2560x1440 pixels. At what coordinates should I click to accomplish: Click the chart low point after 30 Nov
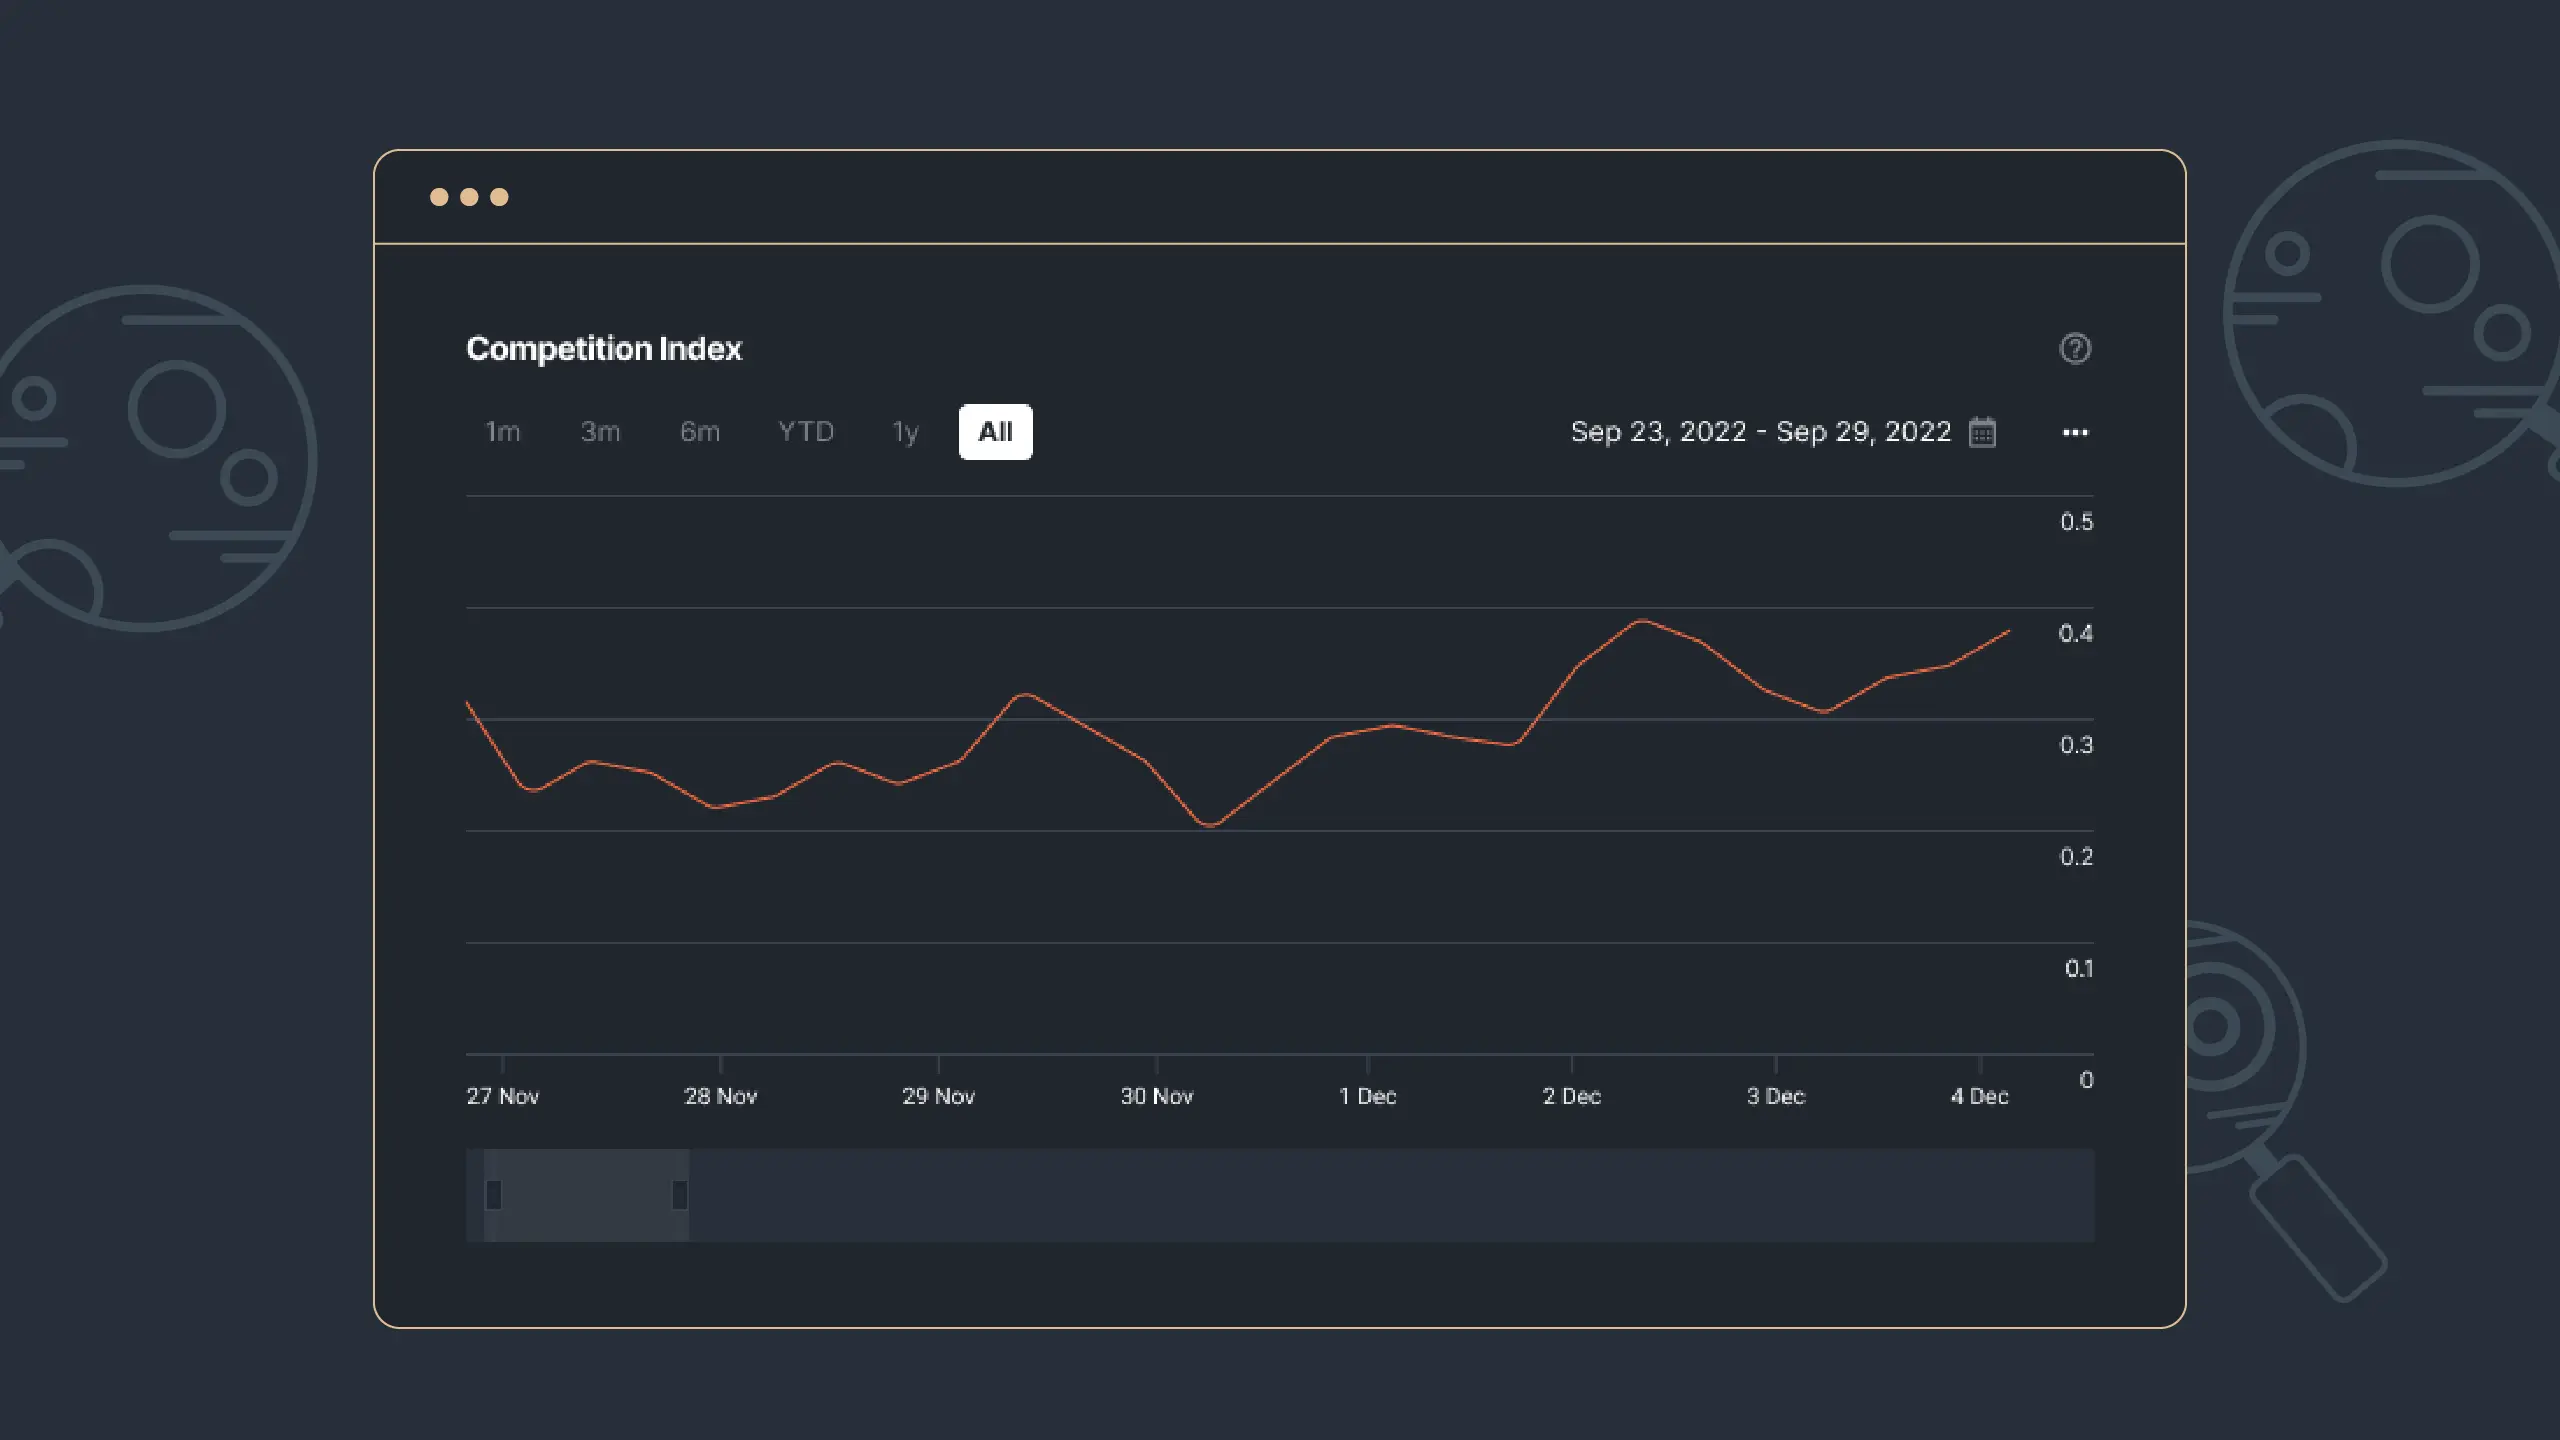(x=1210, y=826)
